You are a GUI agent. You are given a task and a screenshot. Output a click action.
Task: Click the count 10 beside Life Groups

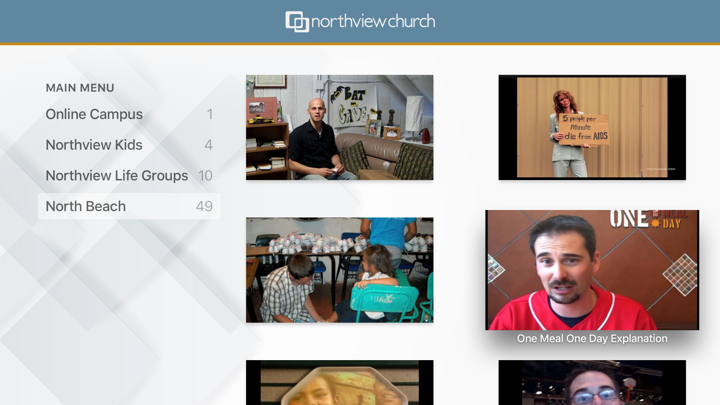pos(205,175)
